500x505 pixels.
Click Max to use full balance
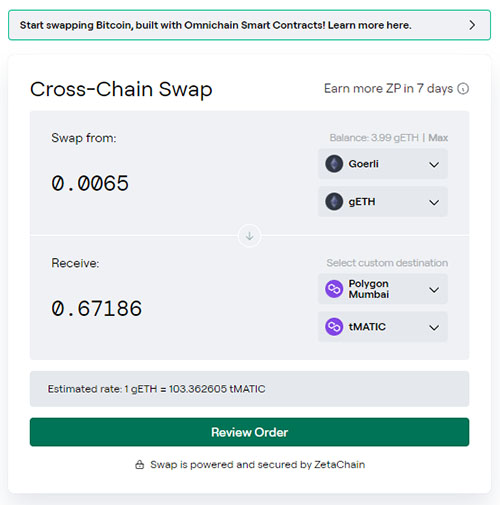click(x=438, y=138)
